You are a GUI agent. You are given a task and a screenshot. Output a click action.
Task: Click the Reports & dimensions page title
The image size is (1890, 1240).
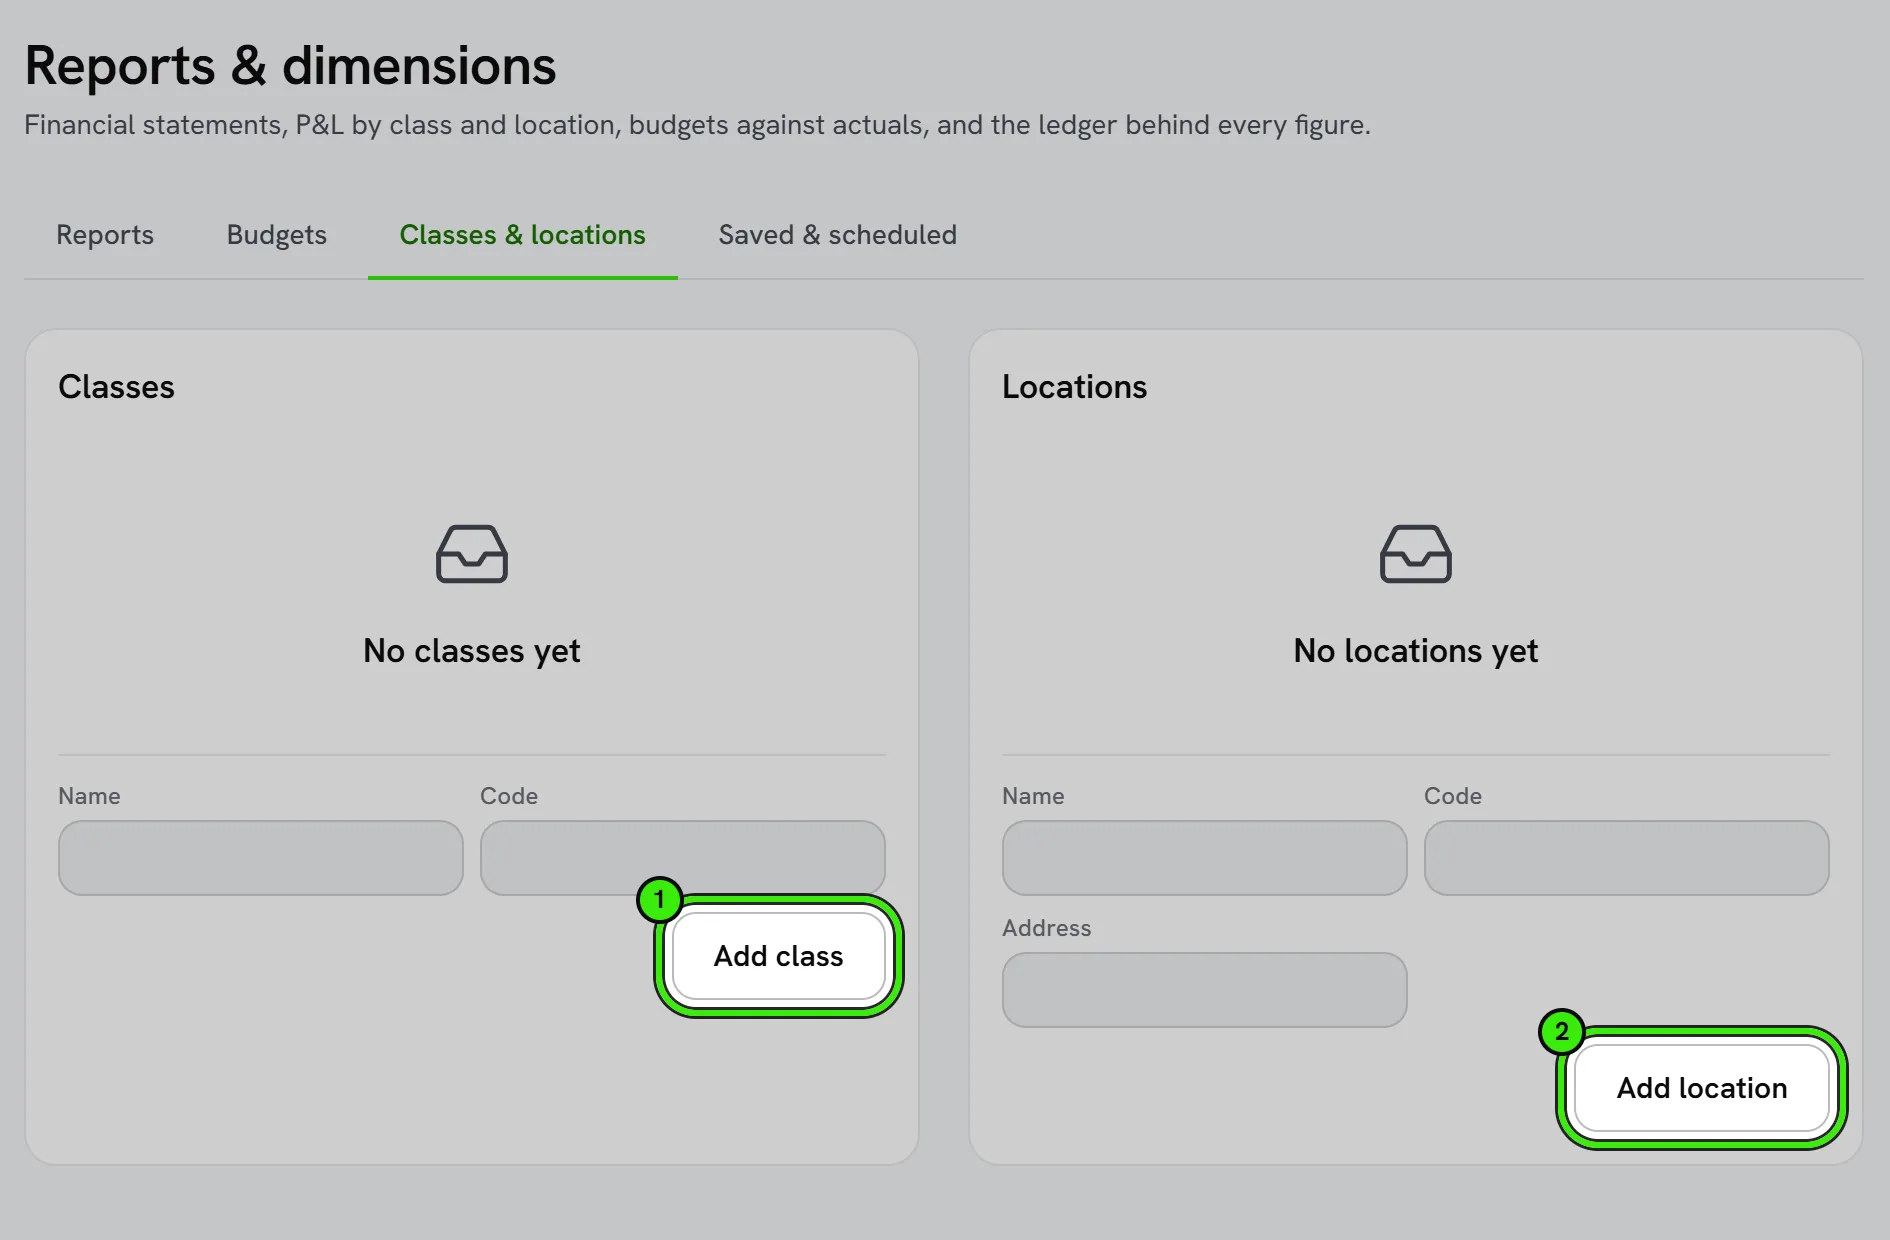tap(290, 66)
